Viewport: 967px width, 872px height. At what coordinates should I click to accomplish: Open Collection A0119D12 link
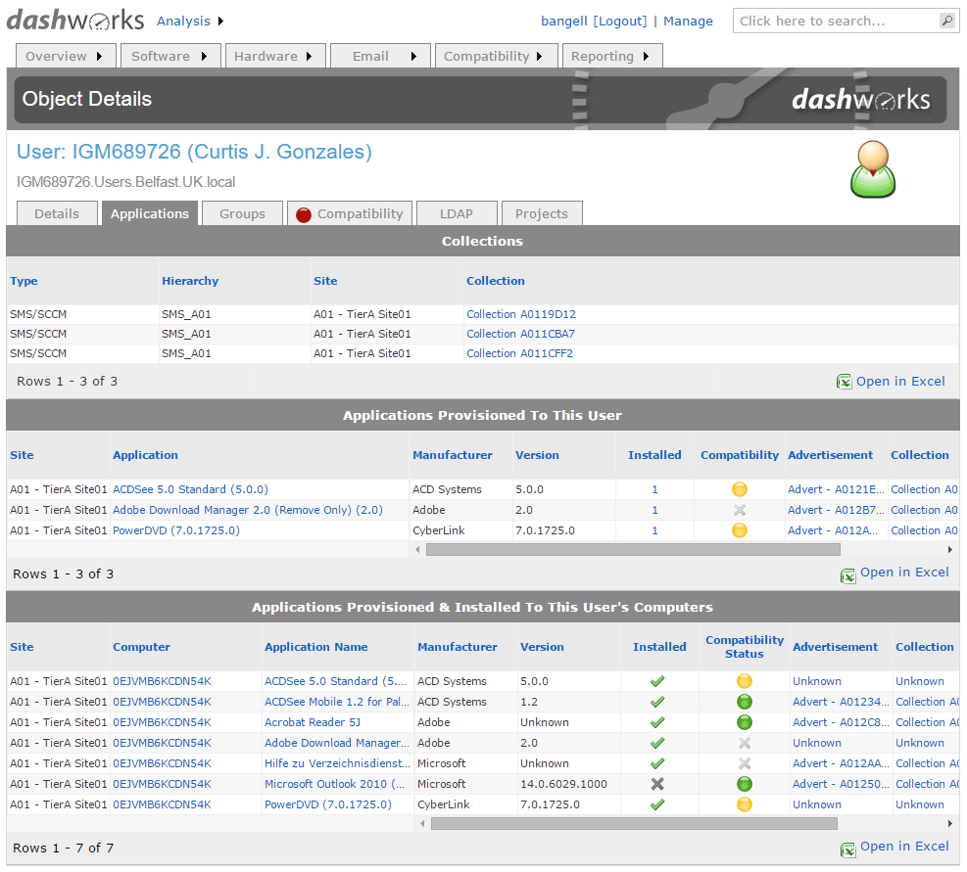(521, 314)
